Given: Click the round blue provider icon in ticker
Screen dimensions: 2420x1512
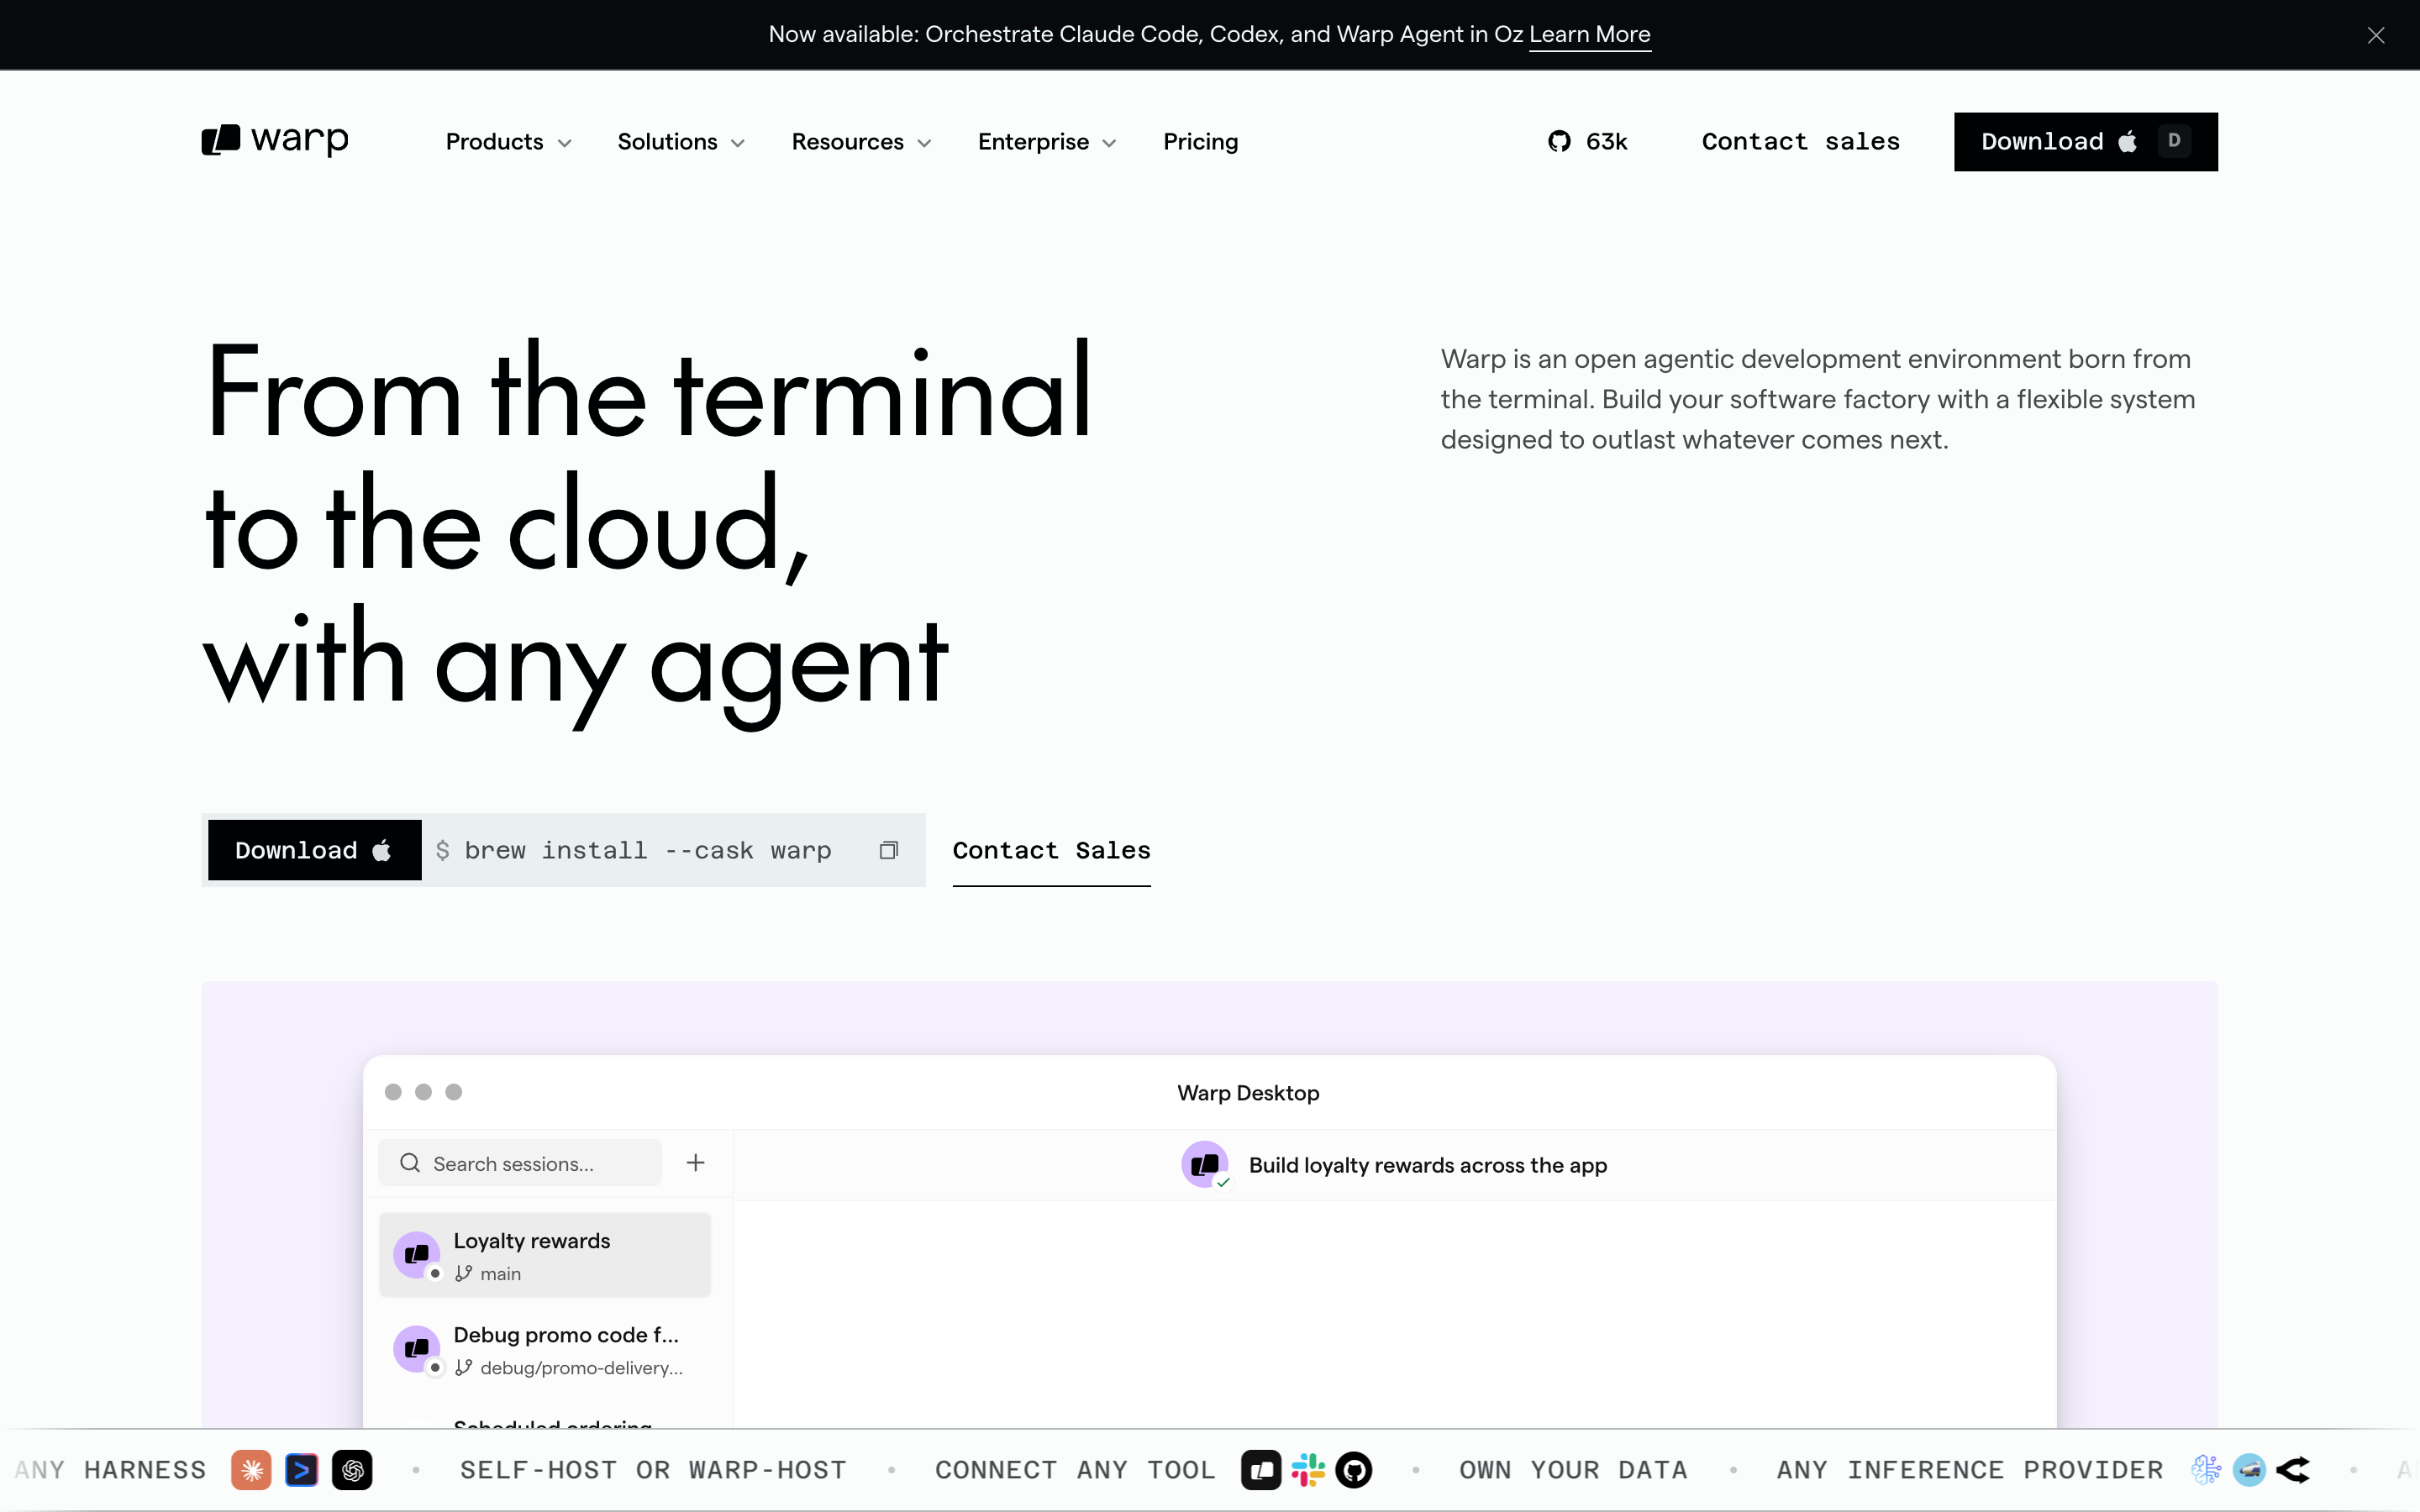Looking at the screenshot, I should [2249, 1470].
